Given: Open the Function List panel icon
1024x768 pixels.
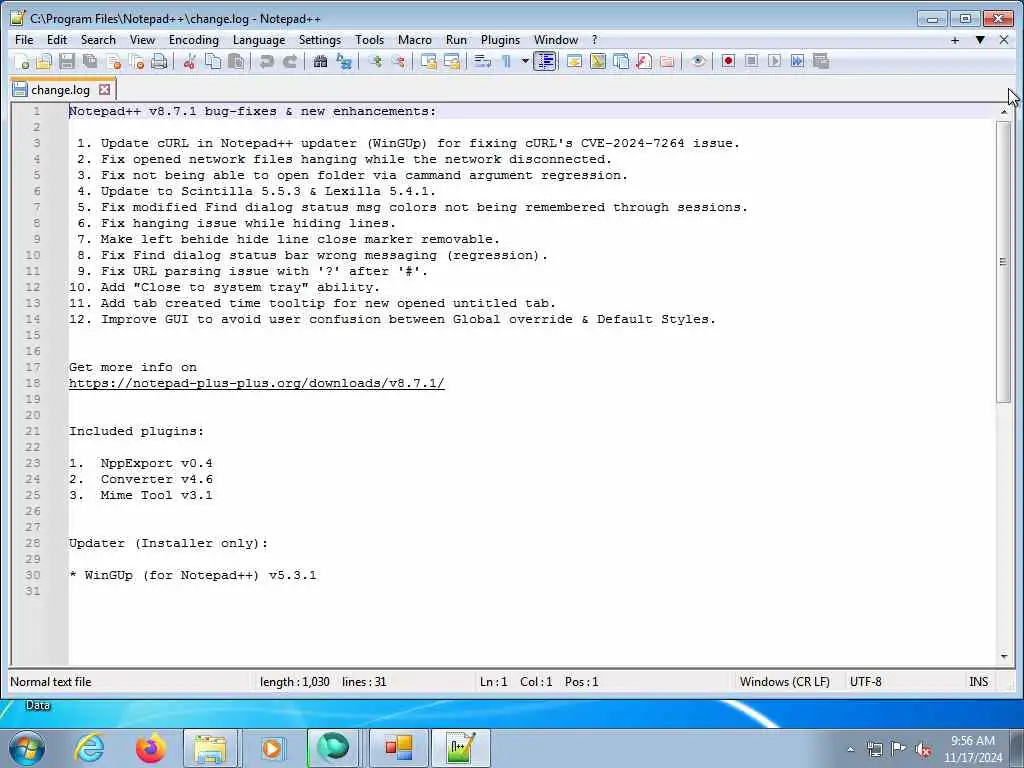Looking at the screenshot, I should coord(644,61).
